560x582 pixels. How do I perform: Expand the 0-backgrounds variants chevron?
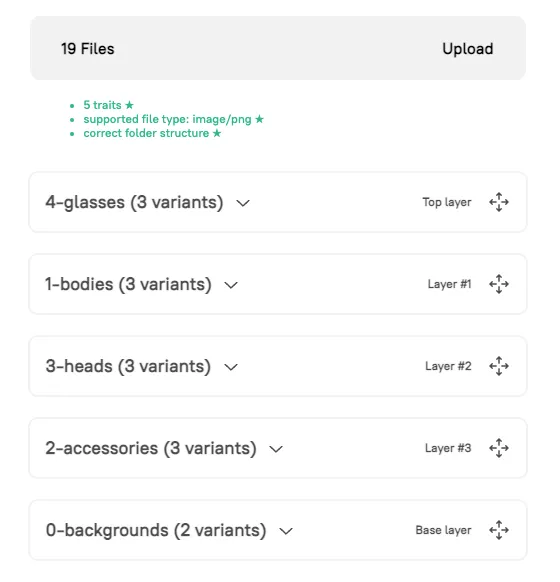(286, 532)
